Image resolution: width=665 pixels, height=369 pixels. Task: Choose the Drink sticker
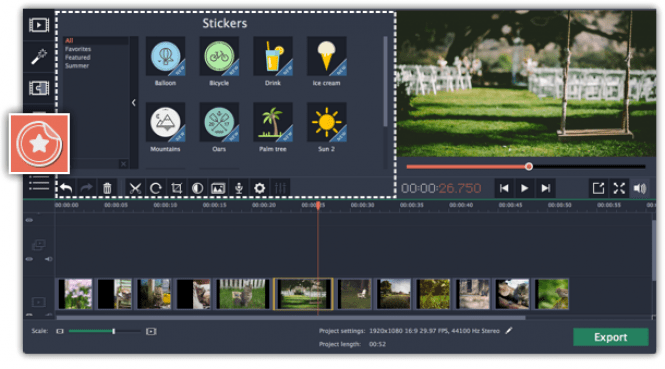click(x=273, y=56)
